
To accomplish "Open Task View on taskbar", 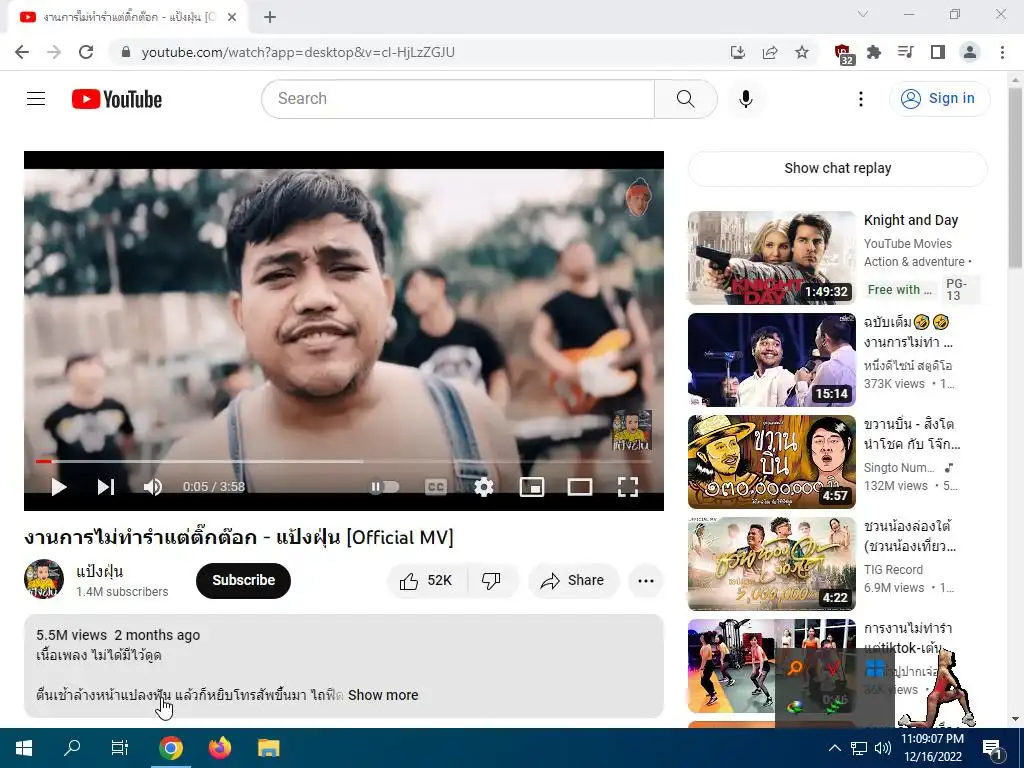I will (x=120, y=748).
